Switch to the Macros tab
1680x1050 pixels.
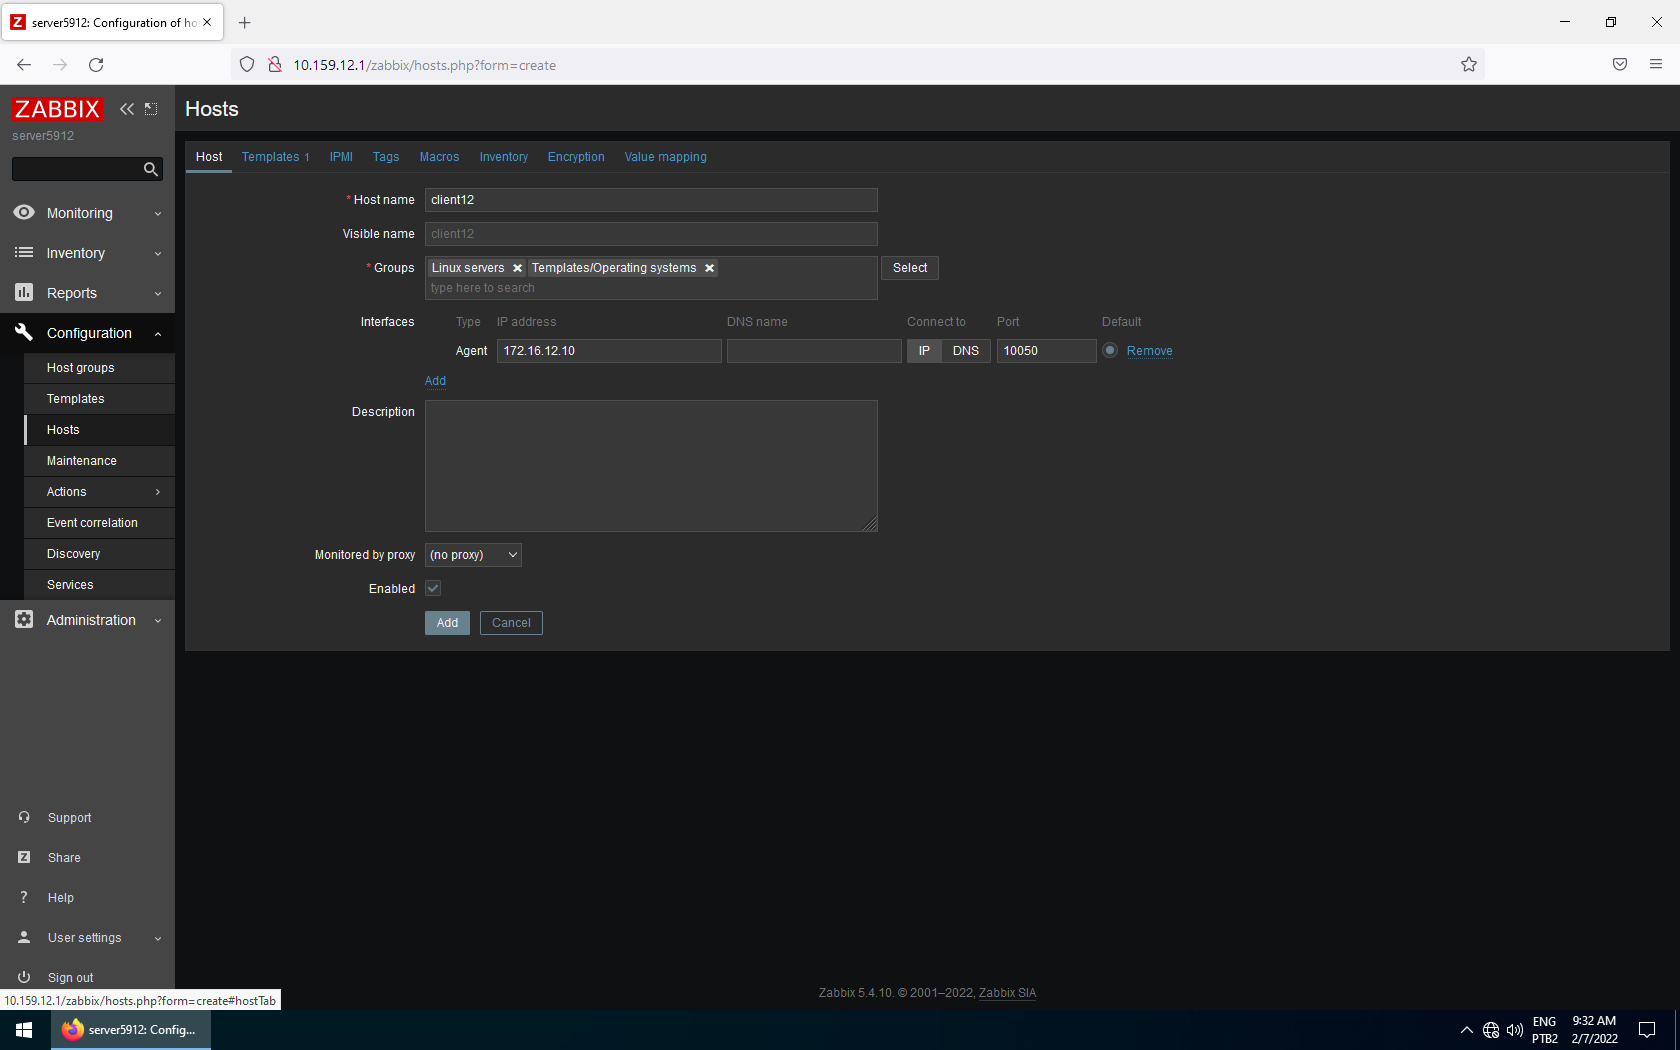[439, 157]
